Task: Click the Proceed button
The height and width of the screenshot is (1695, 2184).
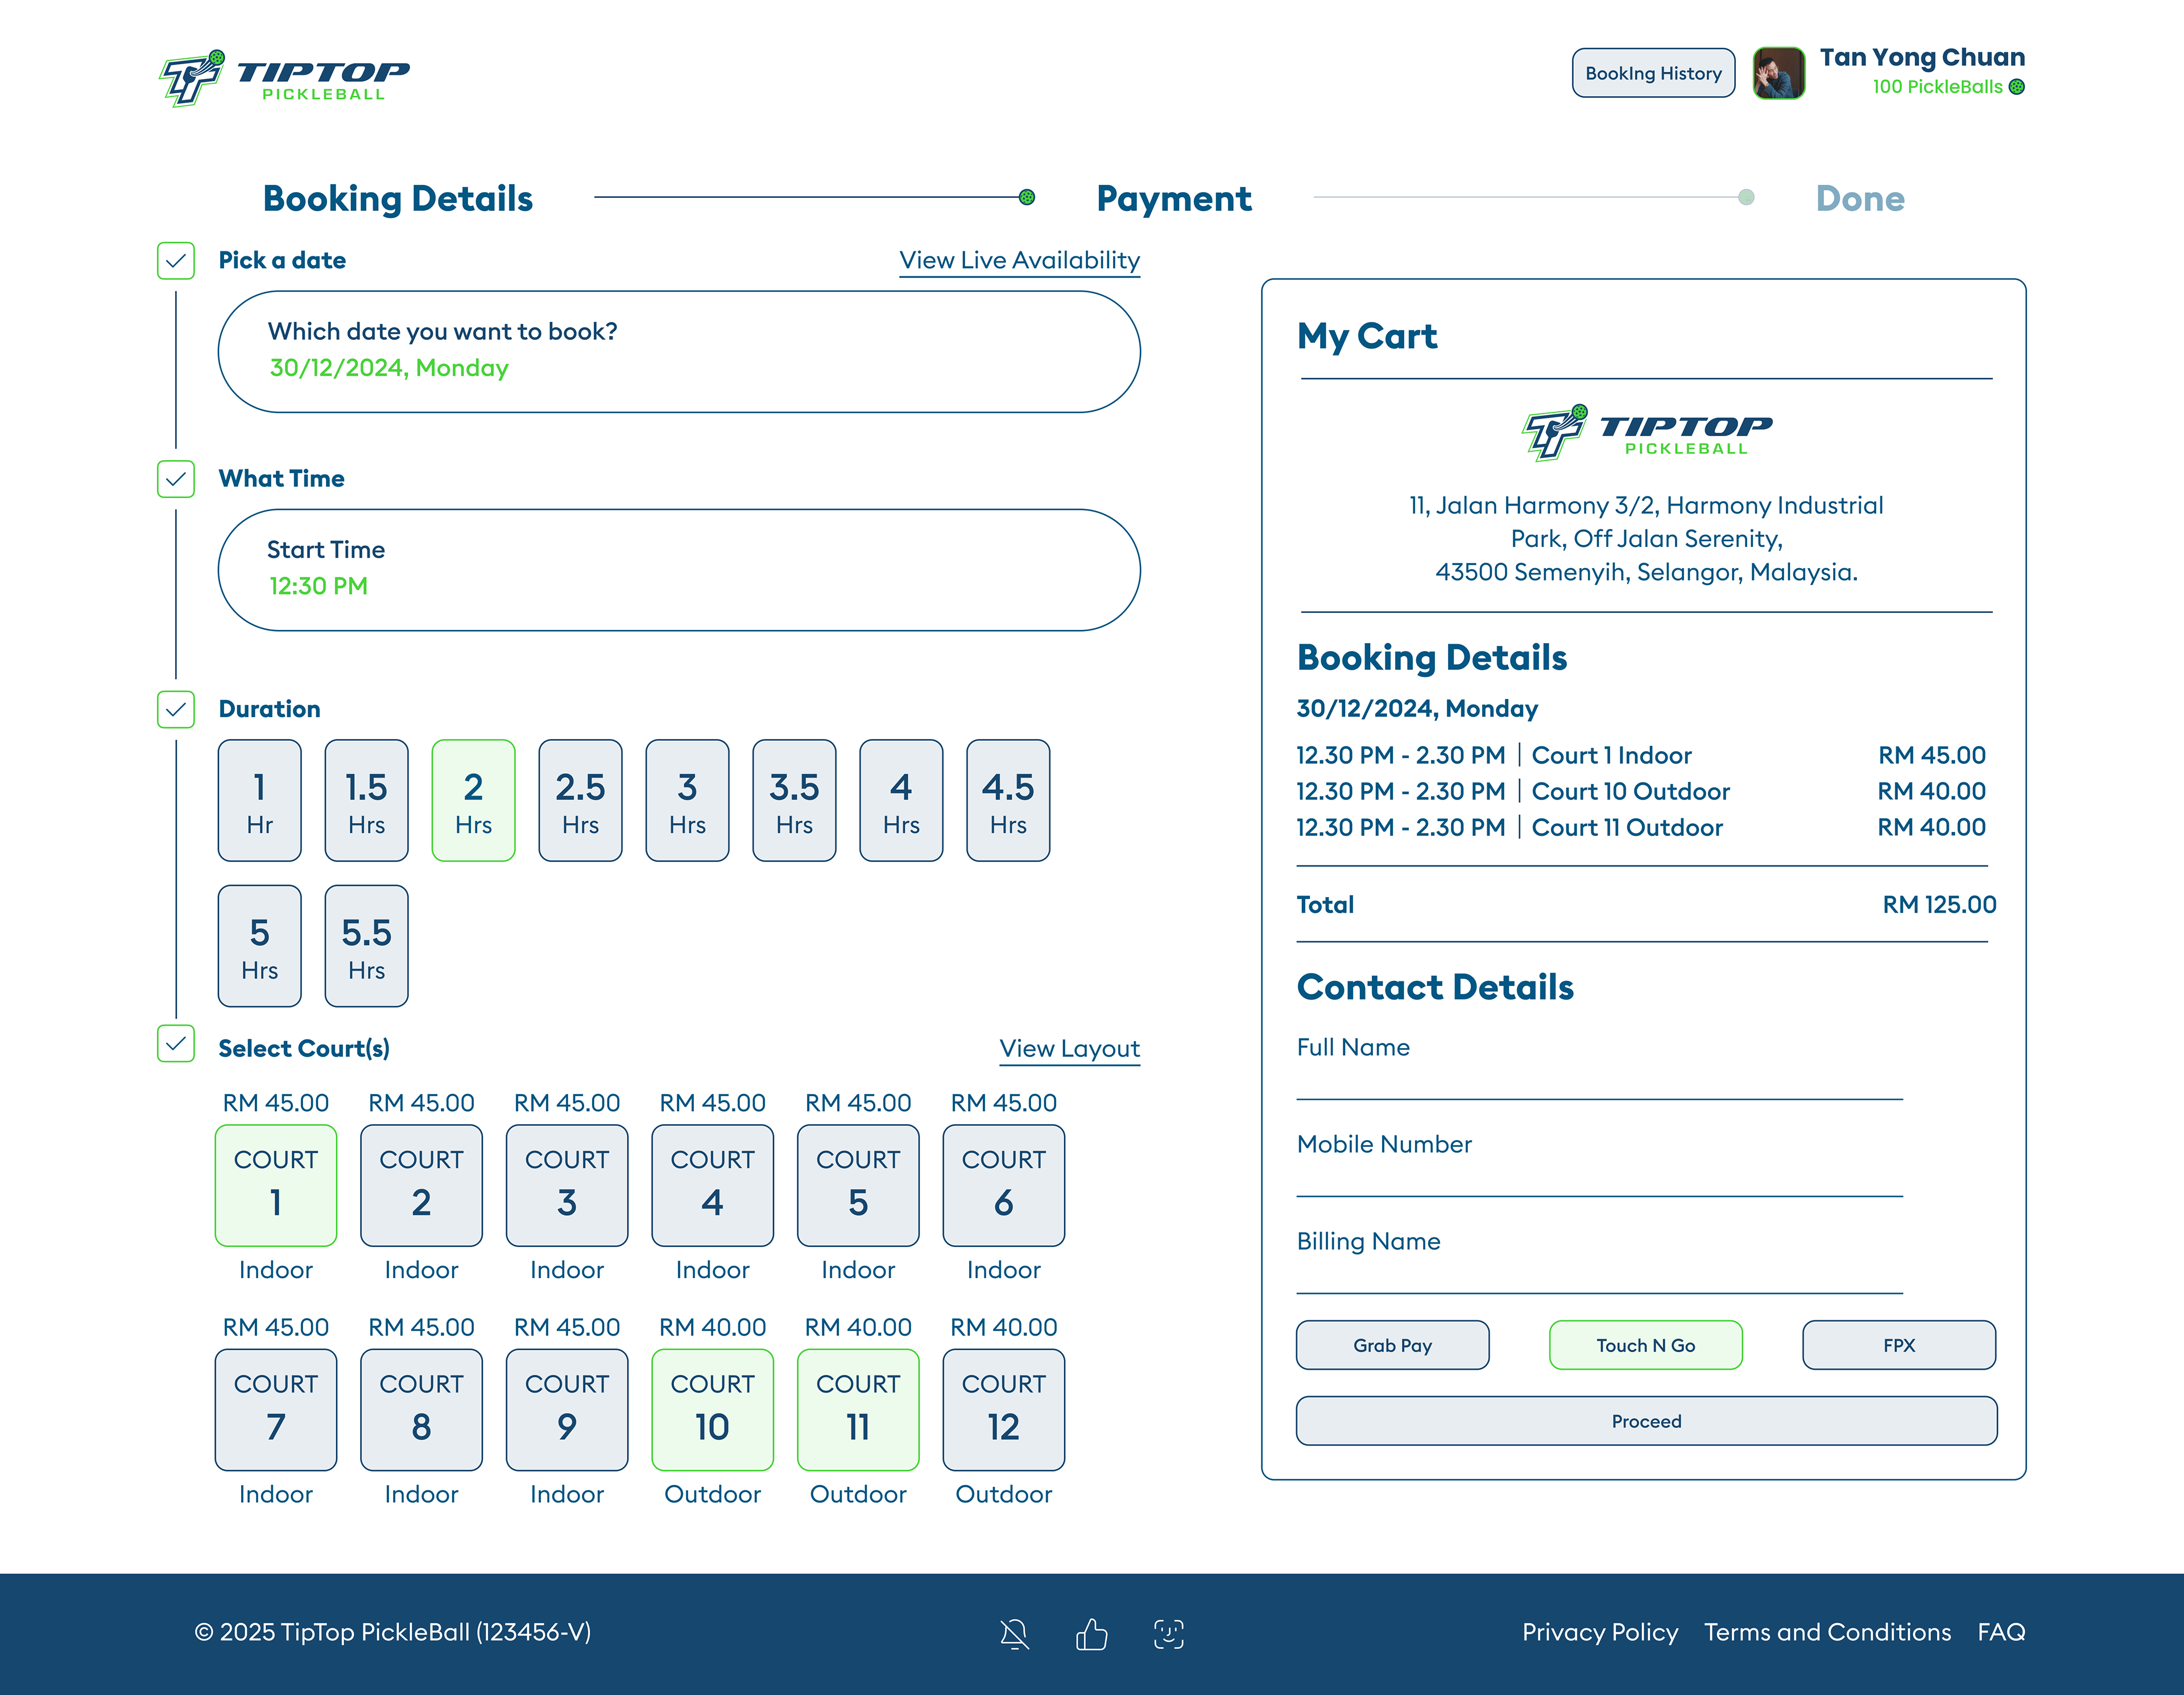Action: click(1646, 1421)
